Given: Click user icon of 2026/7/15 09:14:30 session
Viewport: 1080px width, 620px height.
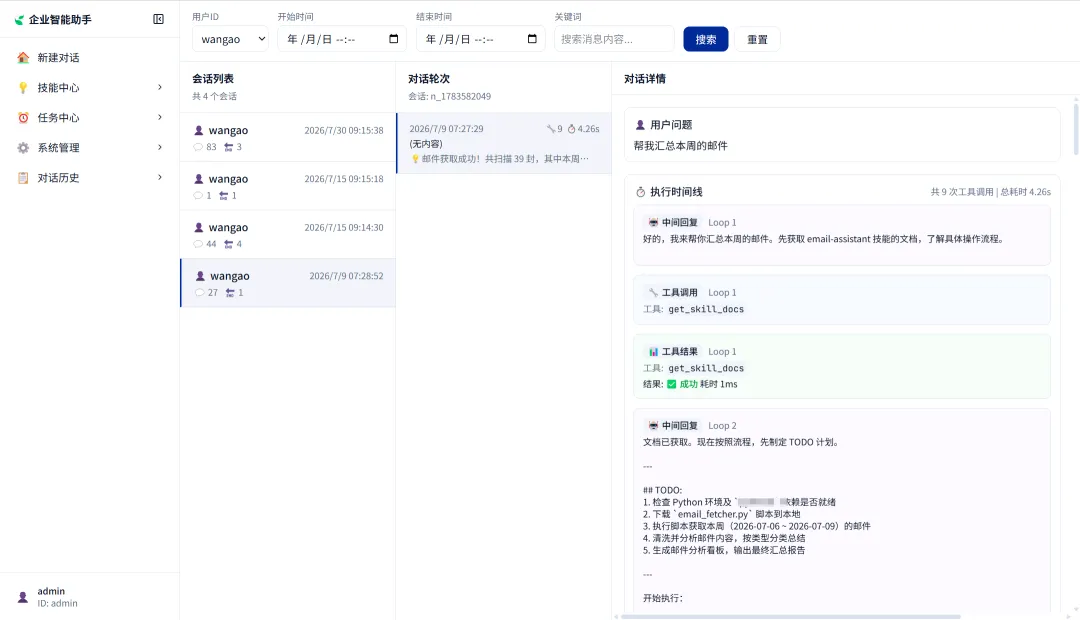Looking at the screenshot, I should click(199, 227).
